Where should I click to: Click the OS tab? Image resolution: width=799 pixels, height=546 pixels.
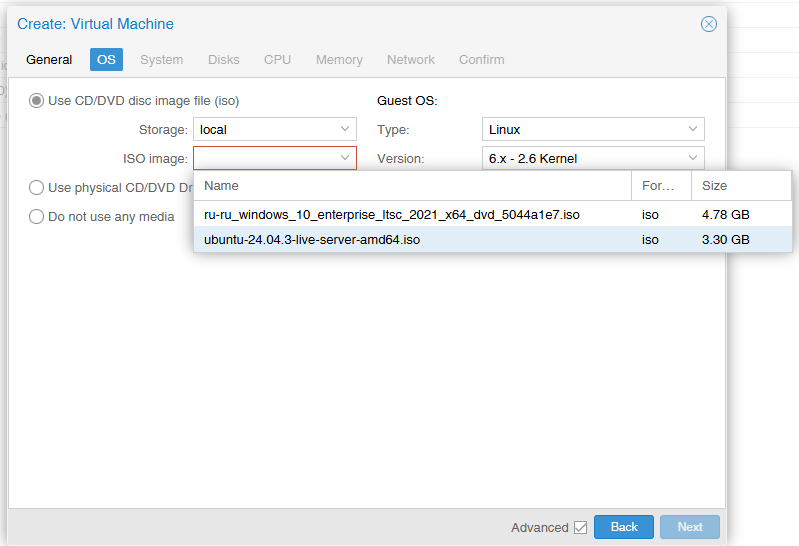pos(106,60)
